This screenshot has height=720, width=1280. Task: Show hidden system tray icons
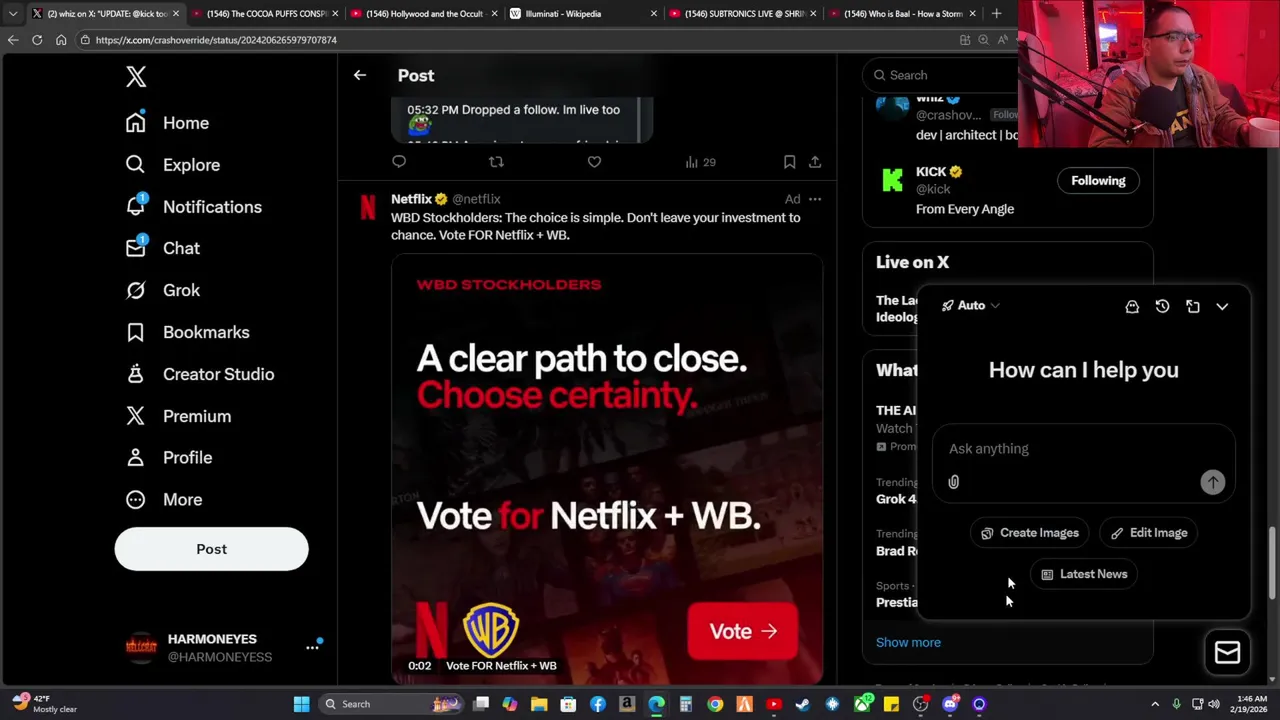[1155, 704]
